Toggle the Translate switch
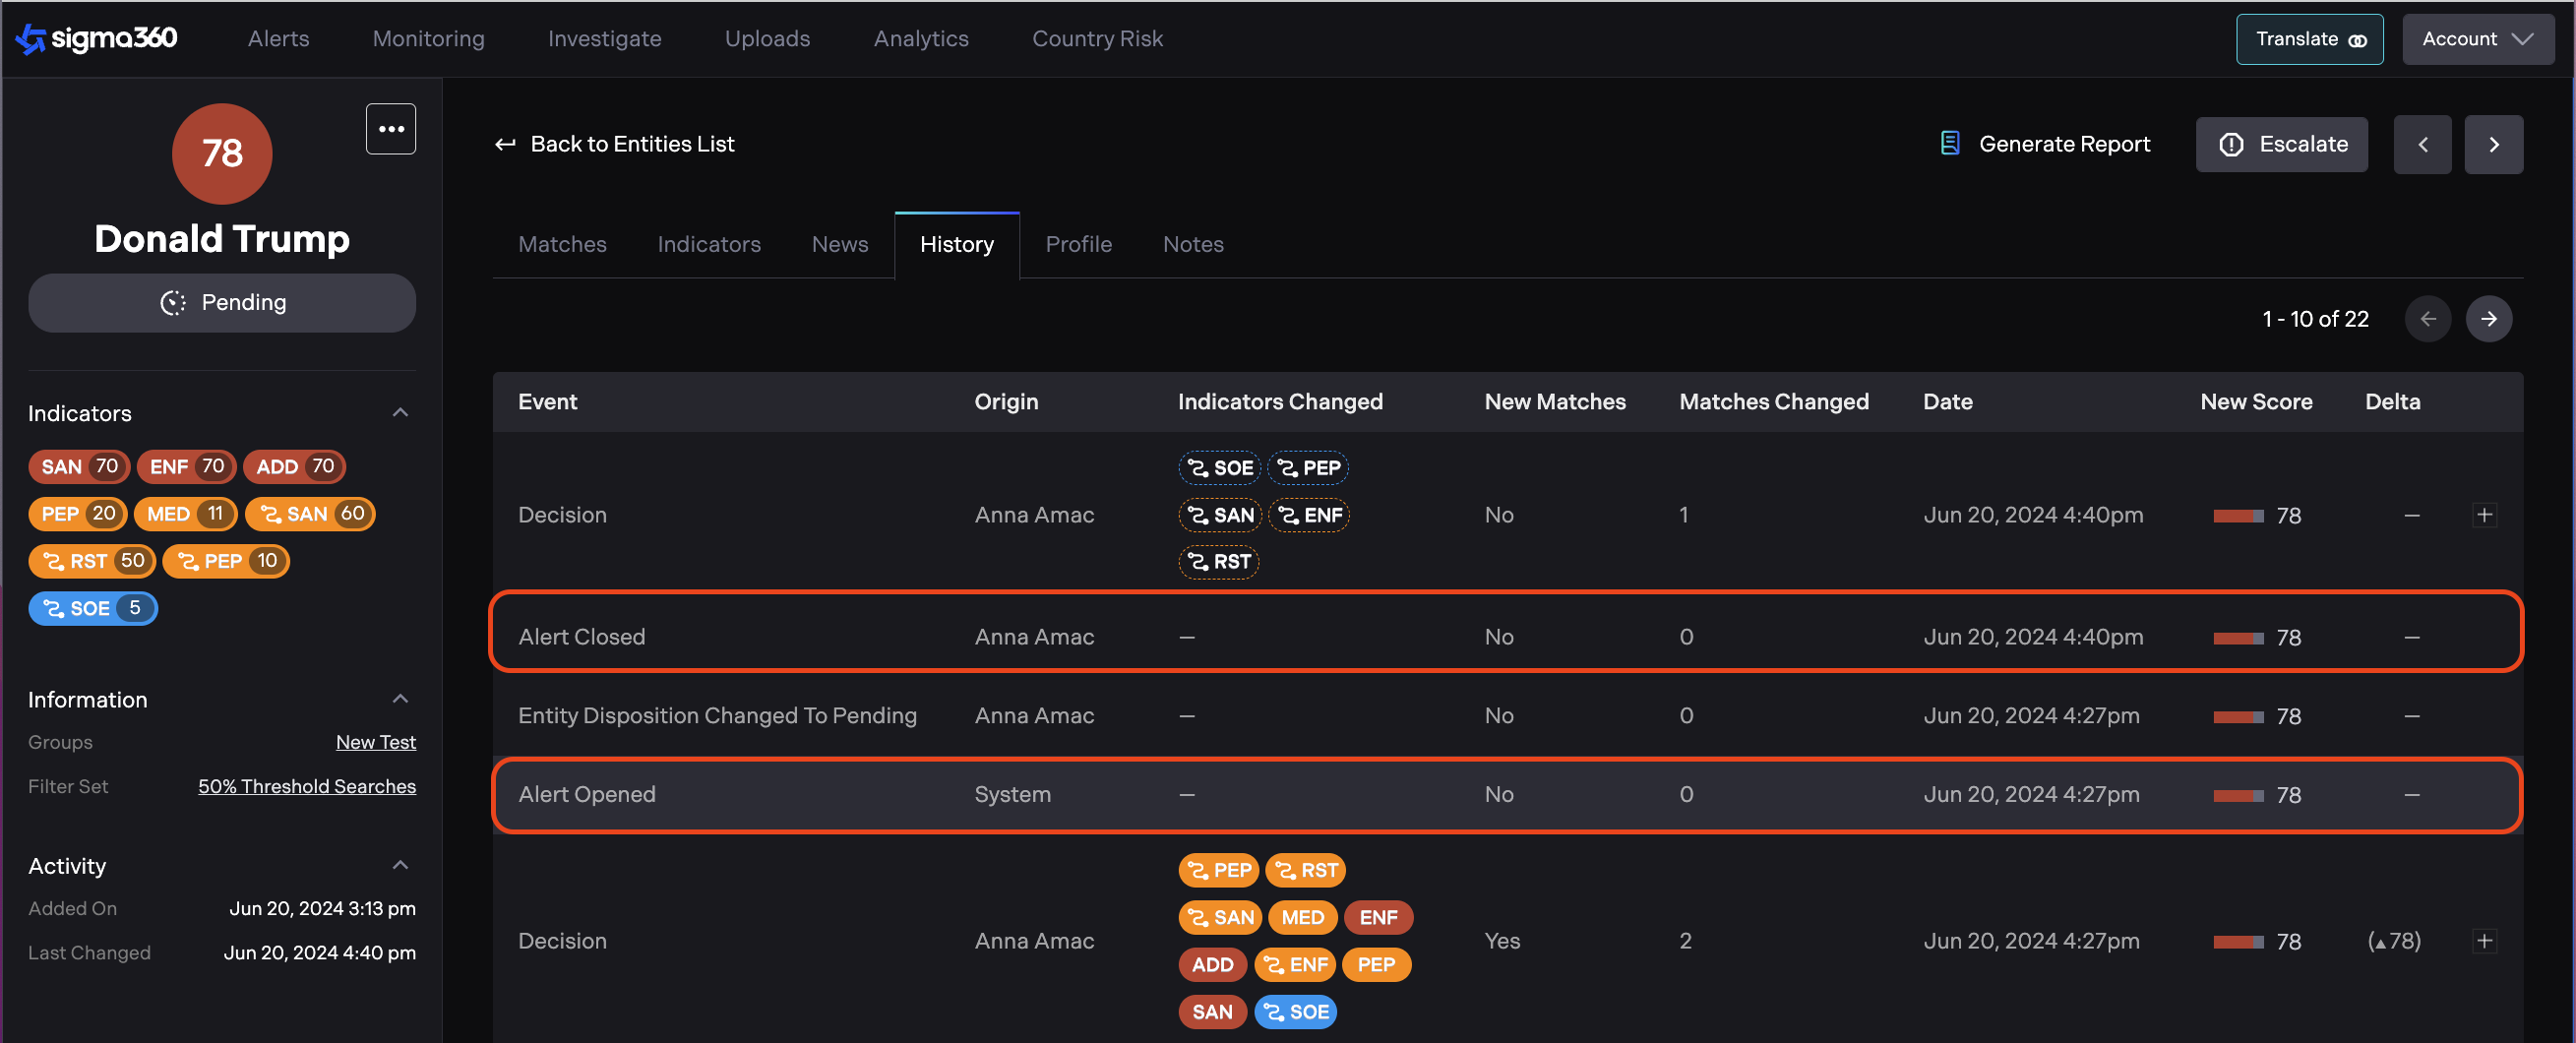Screen dimensions: 2576x1043 [x=2356, y=40]
